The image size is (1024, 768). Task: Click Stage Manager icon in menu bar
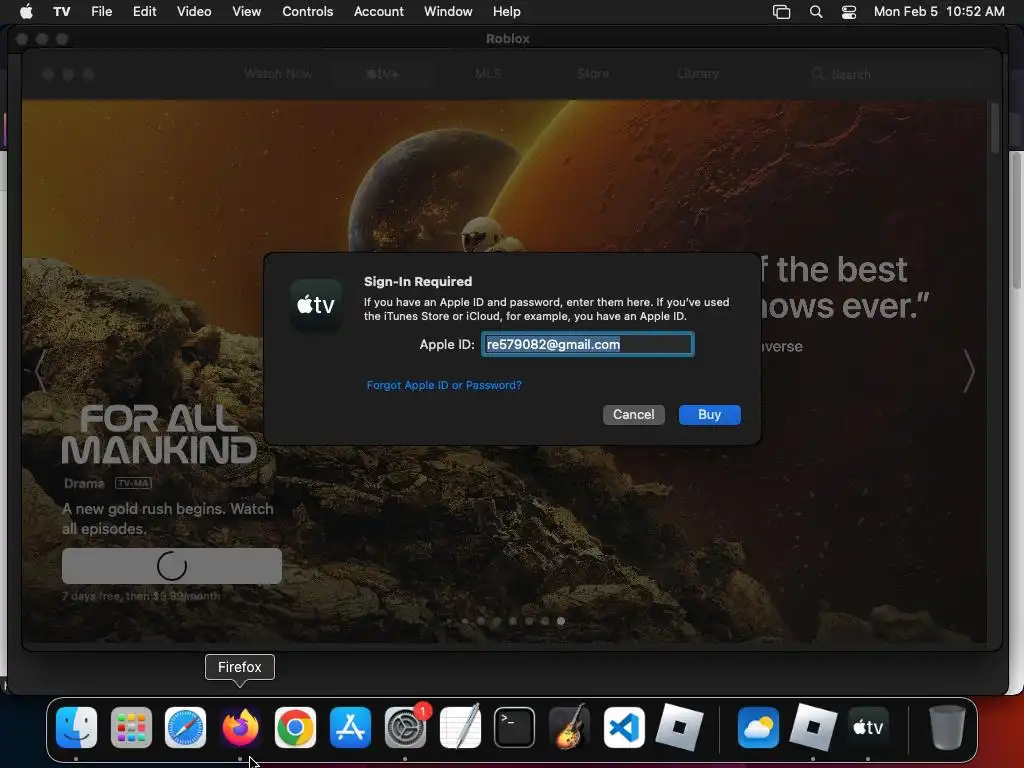click(782, 12)
